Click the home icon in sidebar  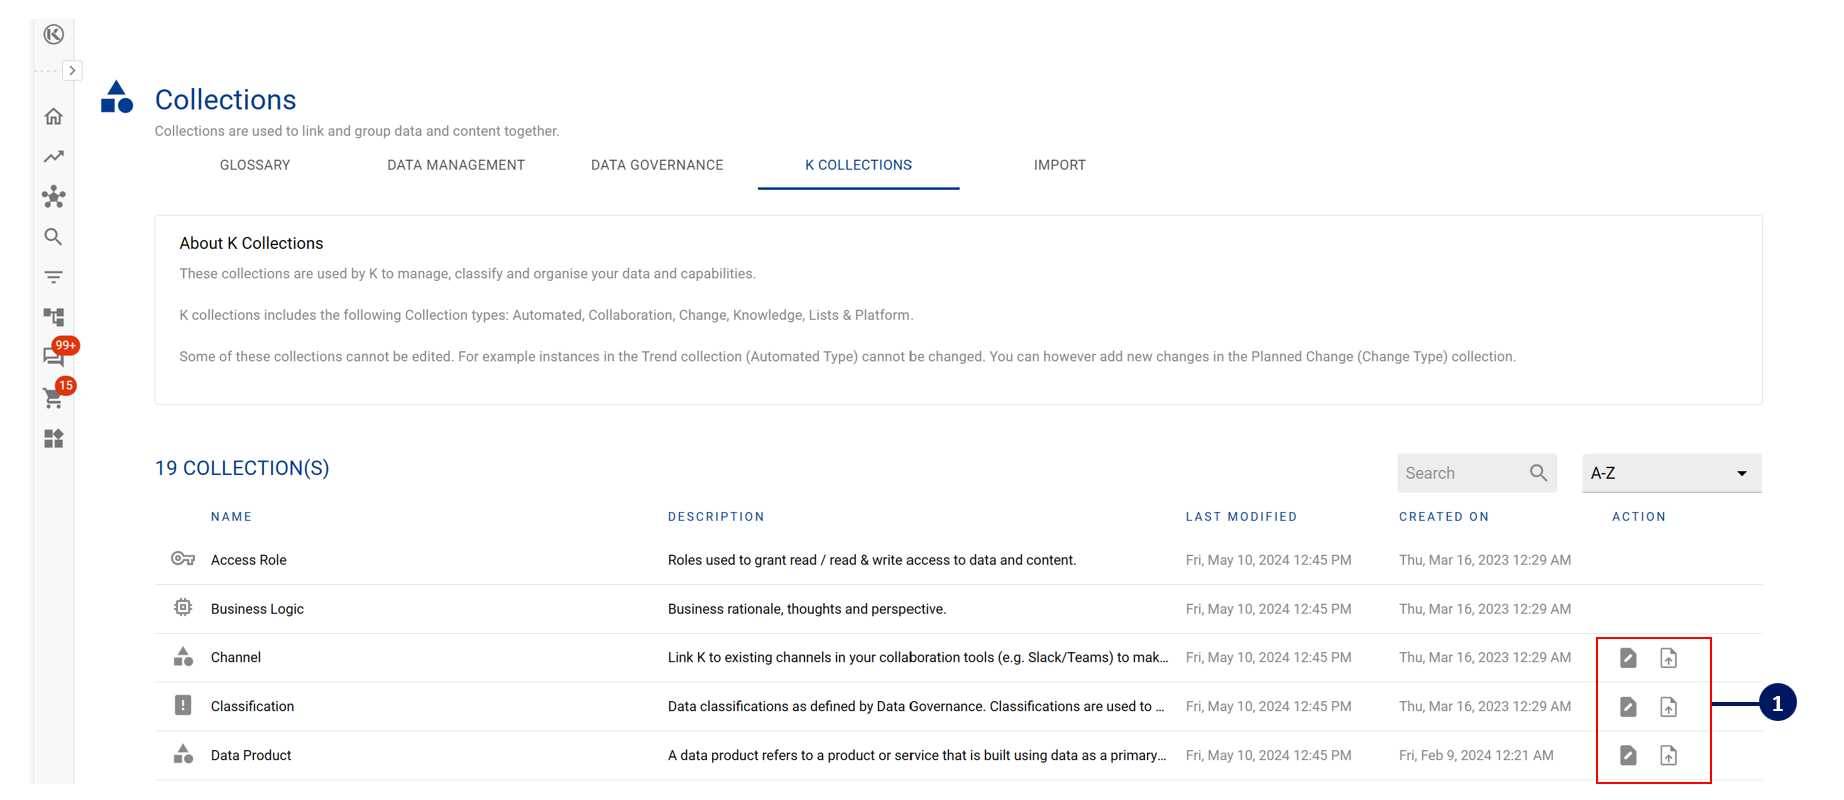point(54,117)
